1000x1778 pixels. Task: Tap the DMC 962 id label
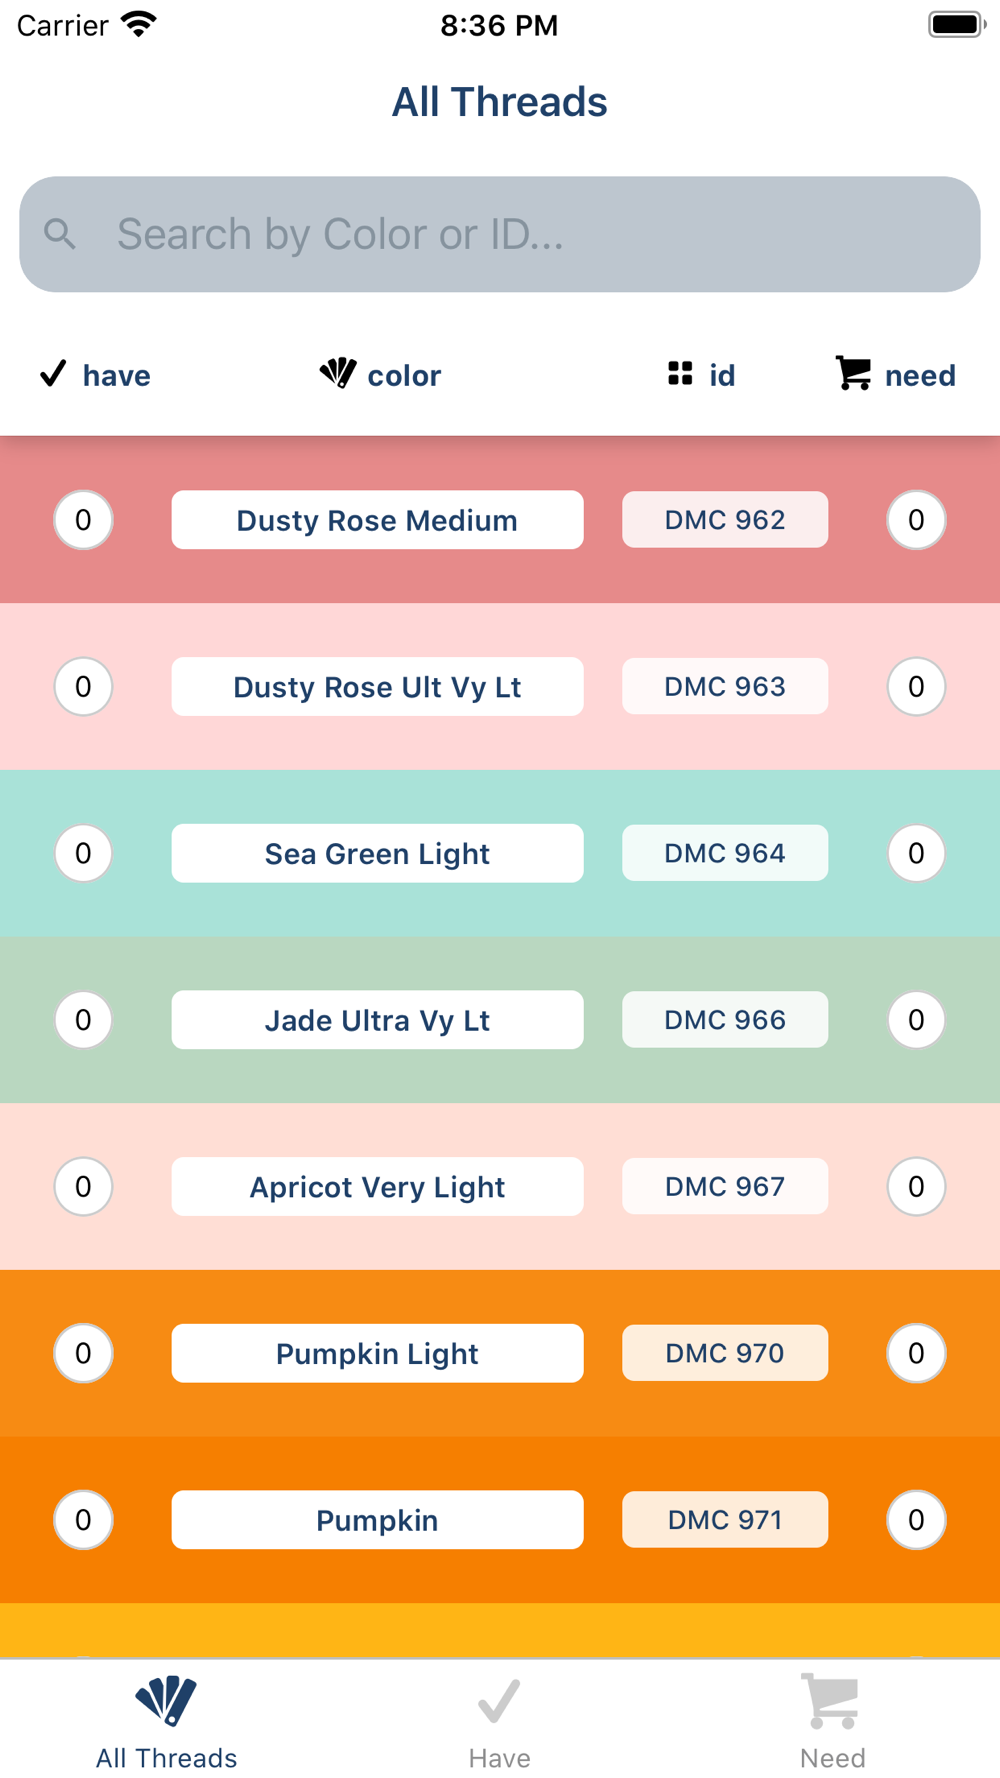click(725, 520)
